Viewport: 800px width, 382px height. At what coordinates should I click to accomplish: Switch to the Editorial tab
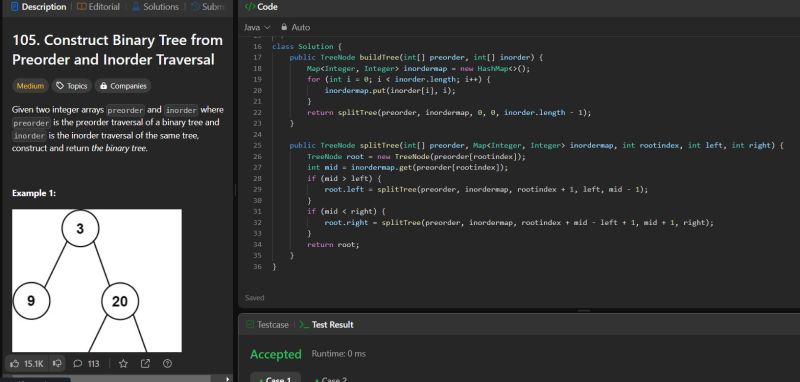[x=98, y=7]
